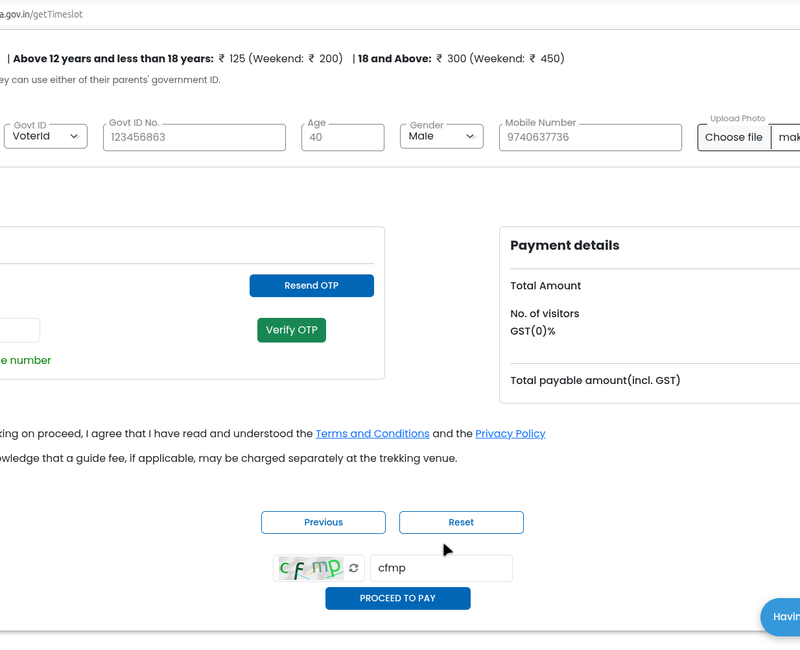
Task: Click the Above 12 years price text
Action: coord(178,59)
